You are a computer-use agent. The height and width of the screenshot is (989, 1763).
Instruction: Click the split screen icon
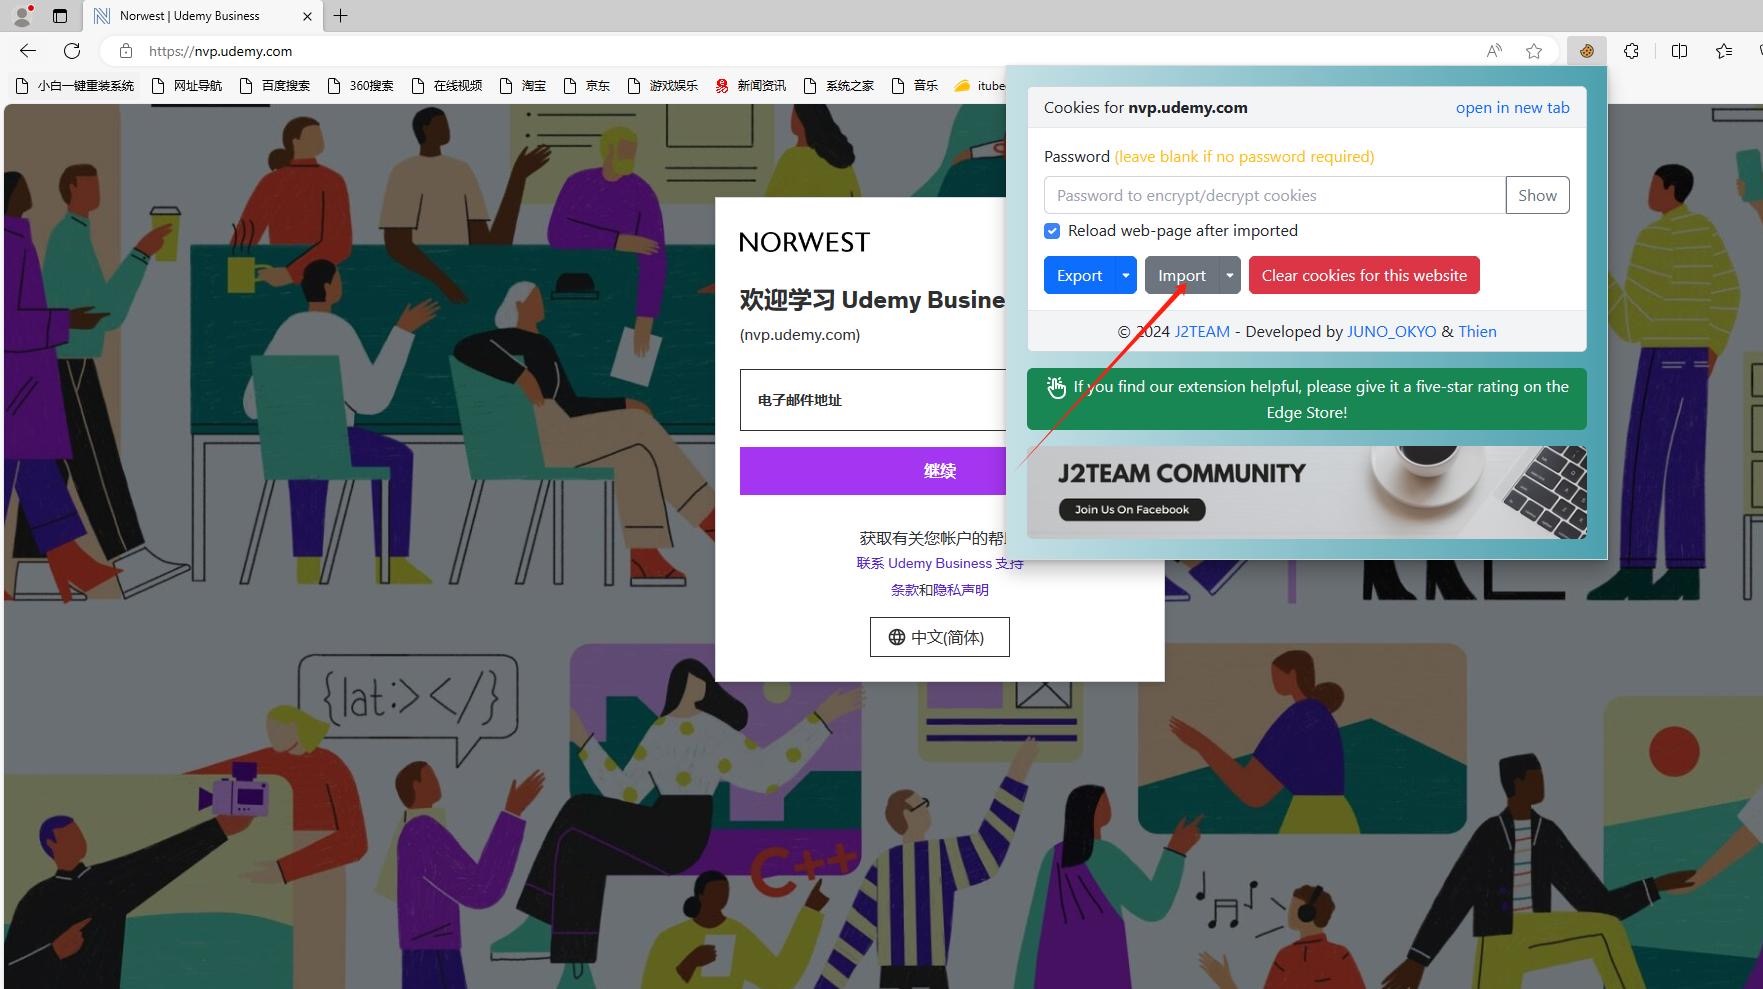coord(1679,51)
